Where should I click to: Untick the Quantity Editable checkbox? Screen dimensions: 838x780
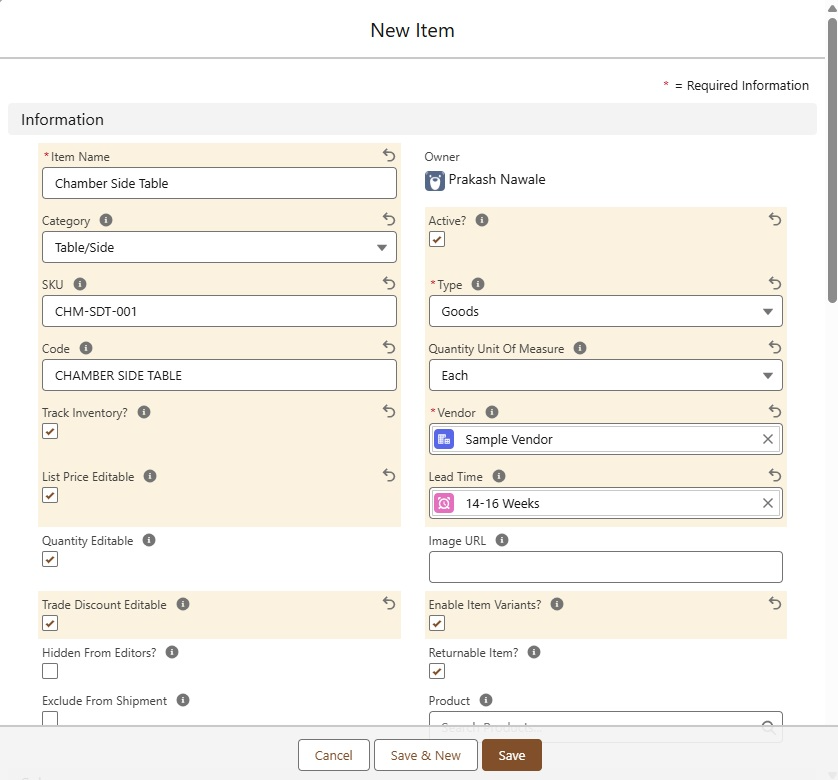click(x=50, y=559)
